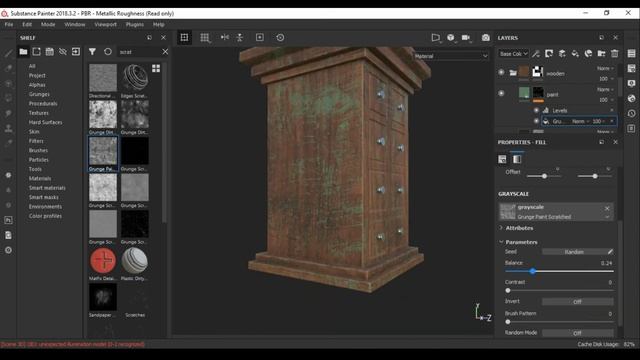Viewport: 640px width, 360px height.
Task: Switch shelf thumbnails grid size icon
Action: 156,69
